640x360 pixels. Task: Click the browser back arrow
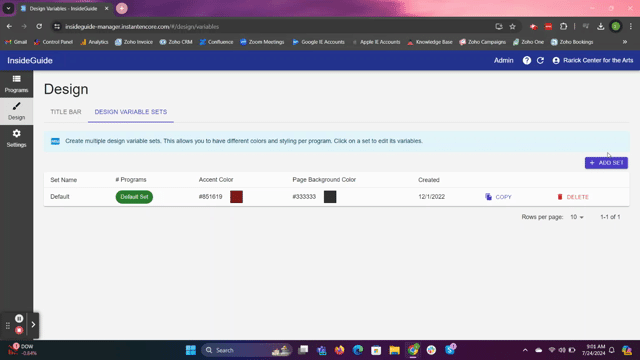tap(9, 27)
